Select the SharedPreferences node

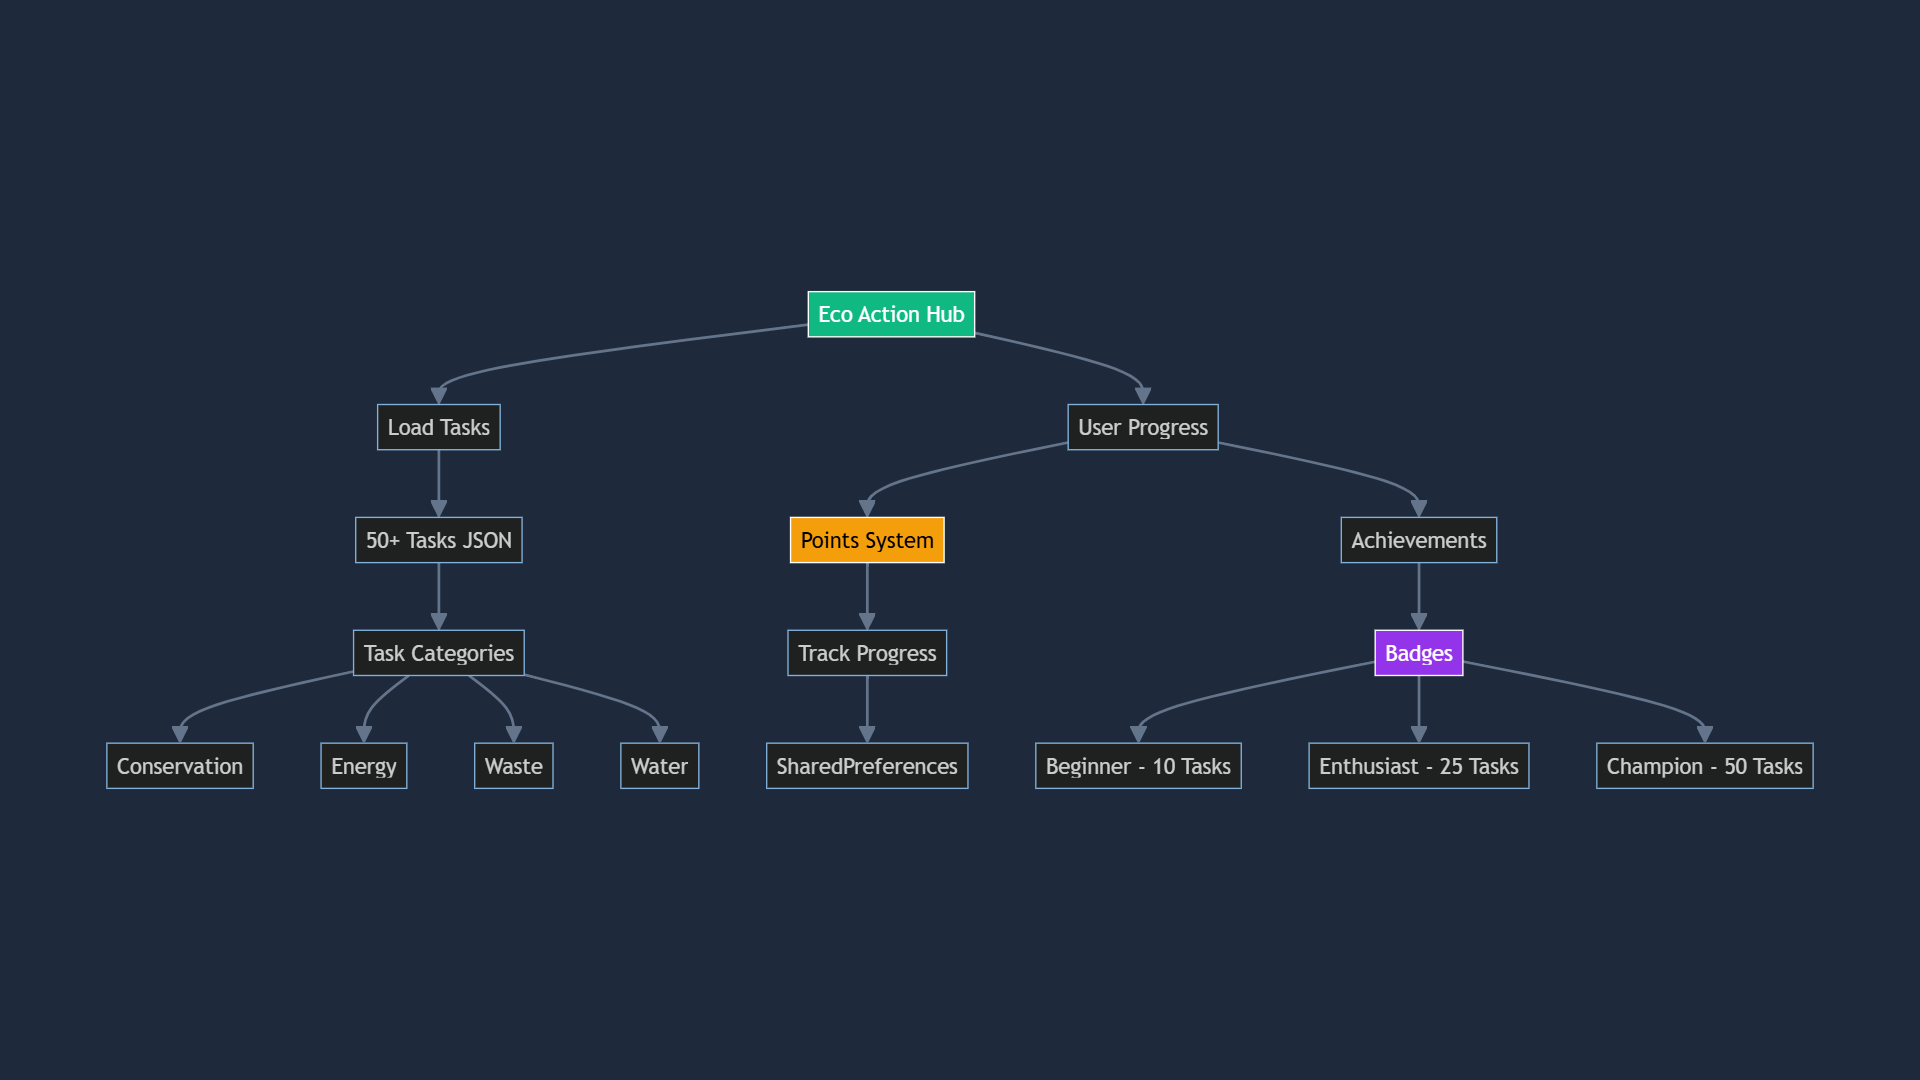[866, 766]
